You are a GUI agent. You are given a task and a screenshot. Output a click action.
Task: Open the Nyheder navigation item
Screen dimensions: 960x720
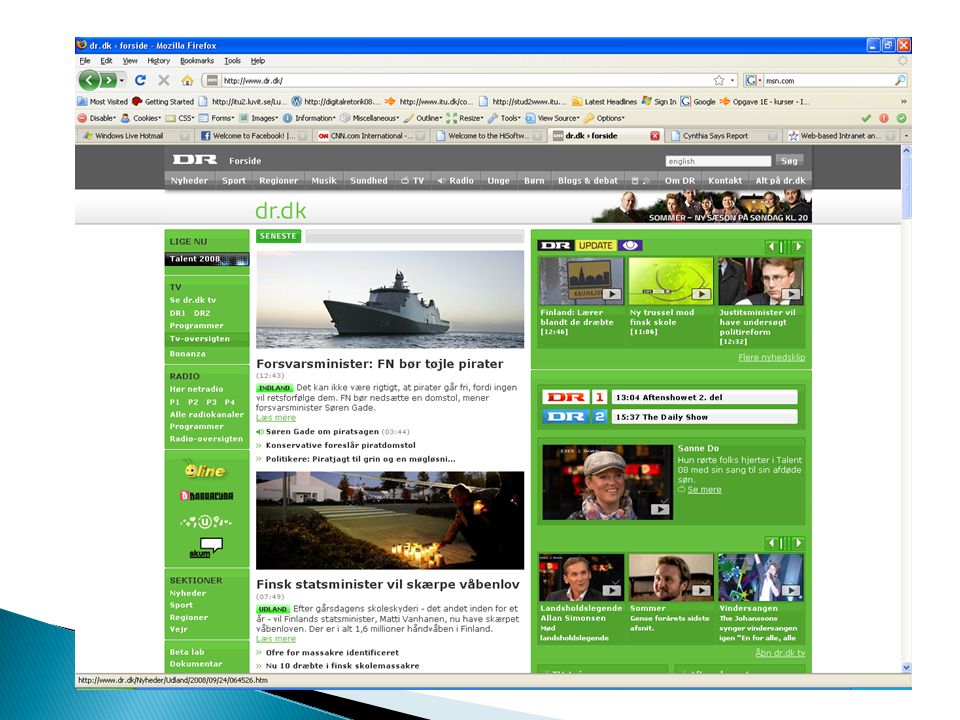pyautogui.click(x=189, y=181)
